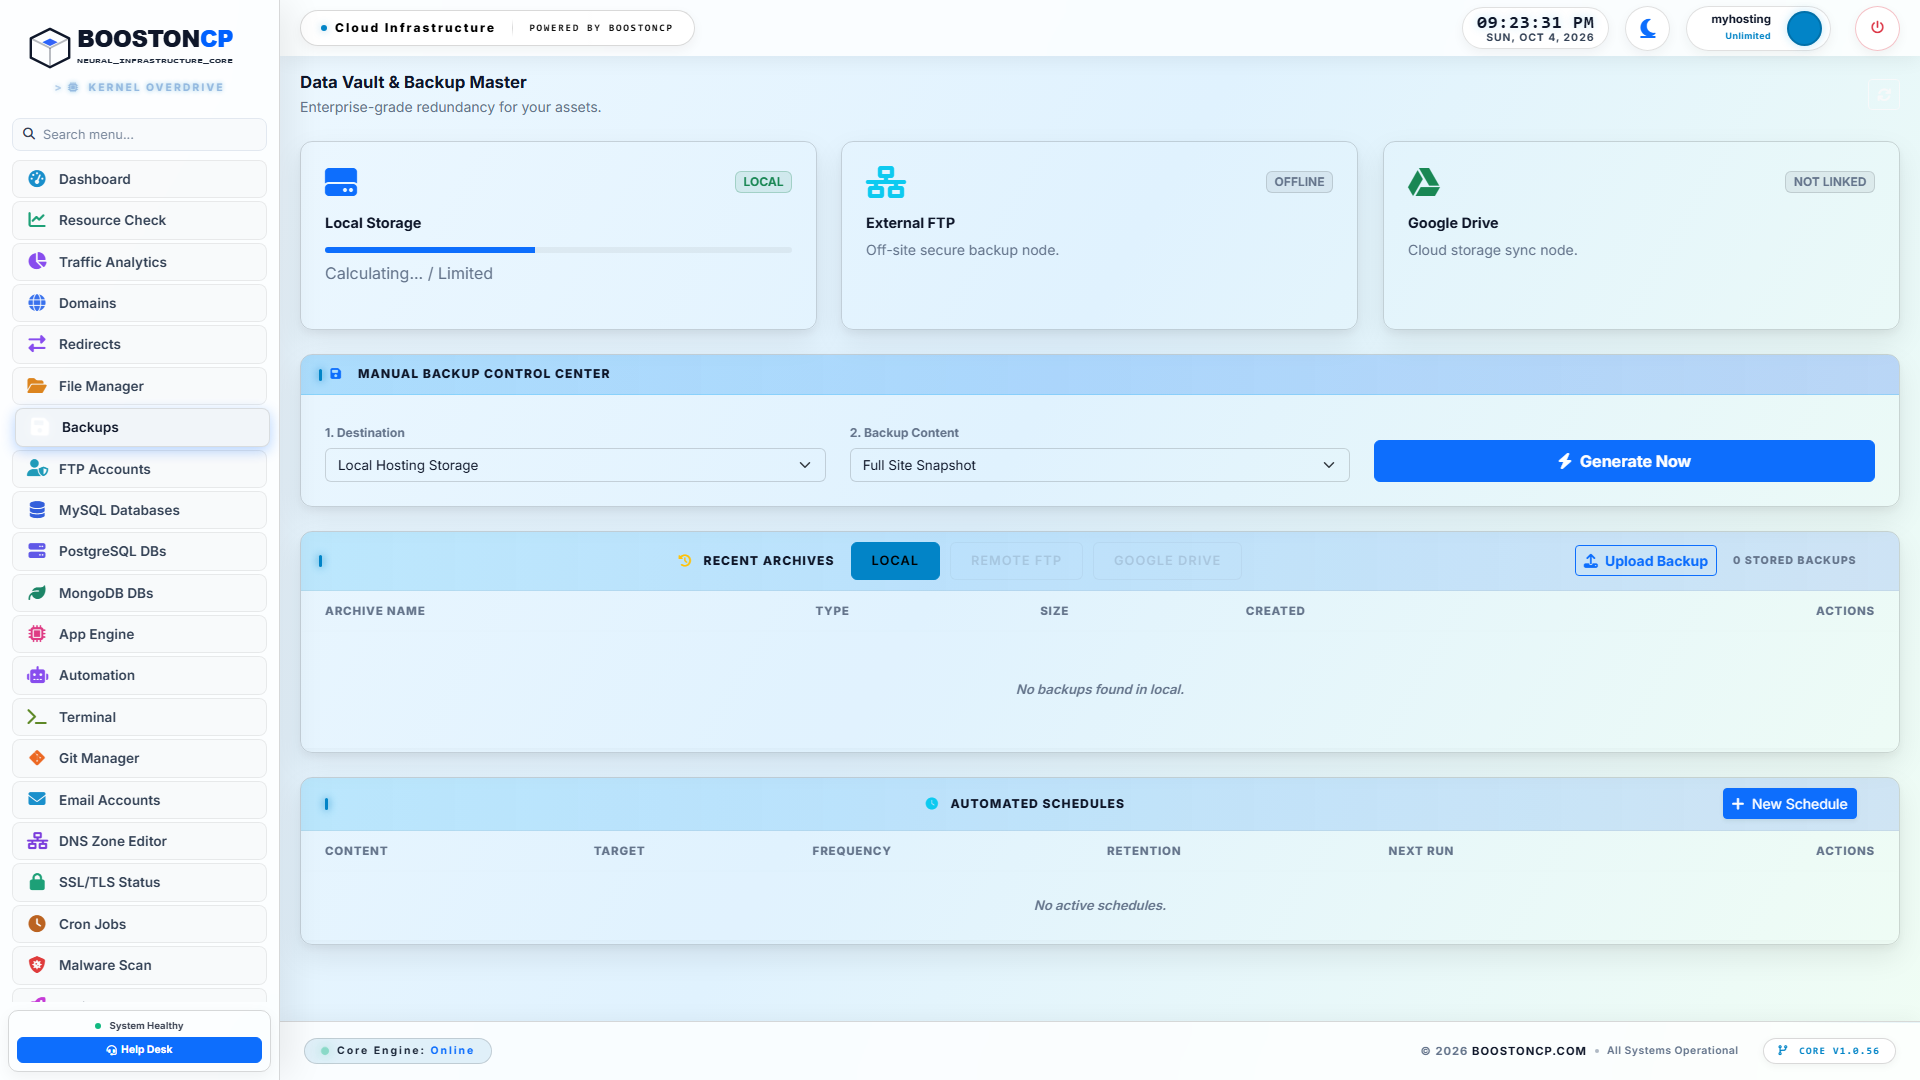The image size is (1920, 1080).
Task: Click the App Engine chip icon
Action: pos(37,634)
